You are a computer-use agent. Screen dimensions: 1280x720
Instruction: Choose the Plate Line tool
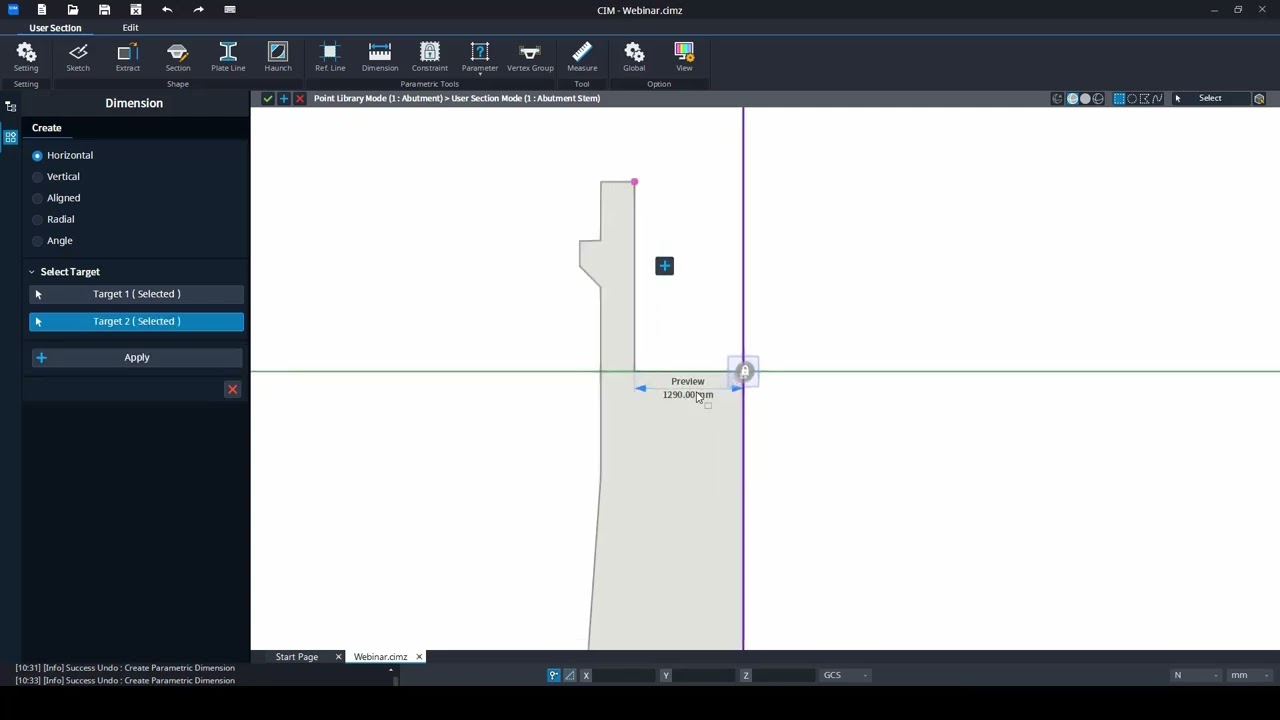pos(228,57)
